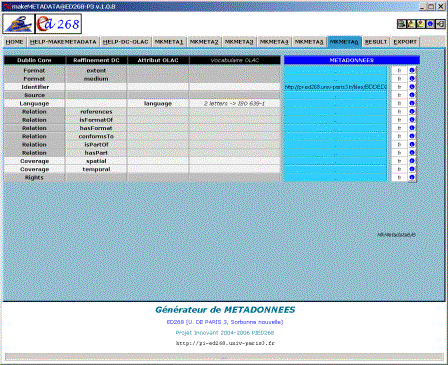
Task: Click the 'fr' language field in Identifier row
Action: 399,87
